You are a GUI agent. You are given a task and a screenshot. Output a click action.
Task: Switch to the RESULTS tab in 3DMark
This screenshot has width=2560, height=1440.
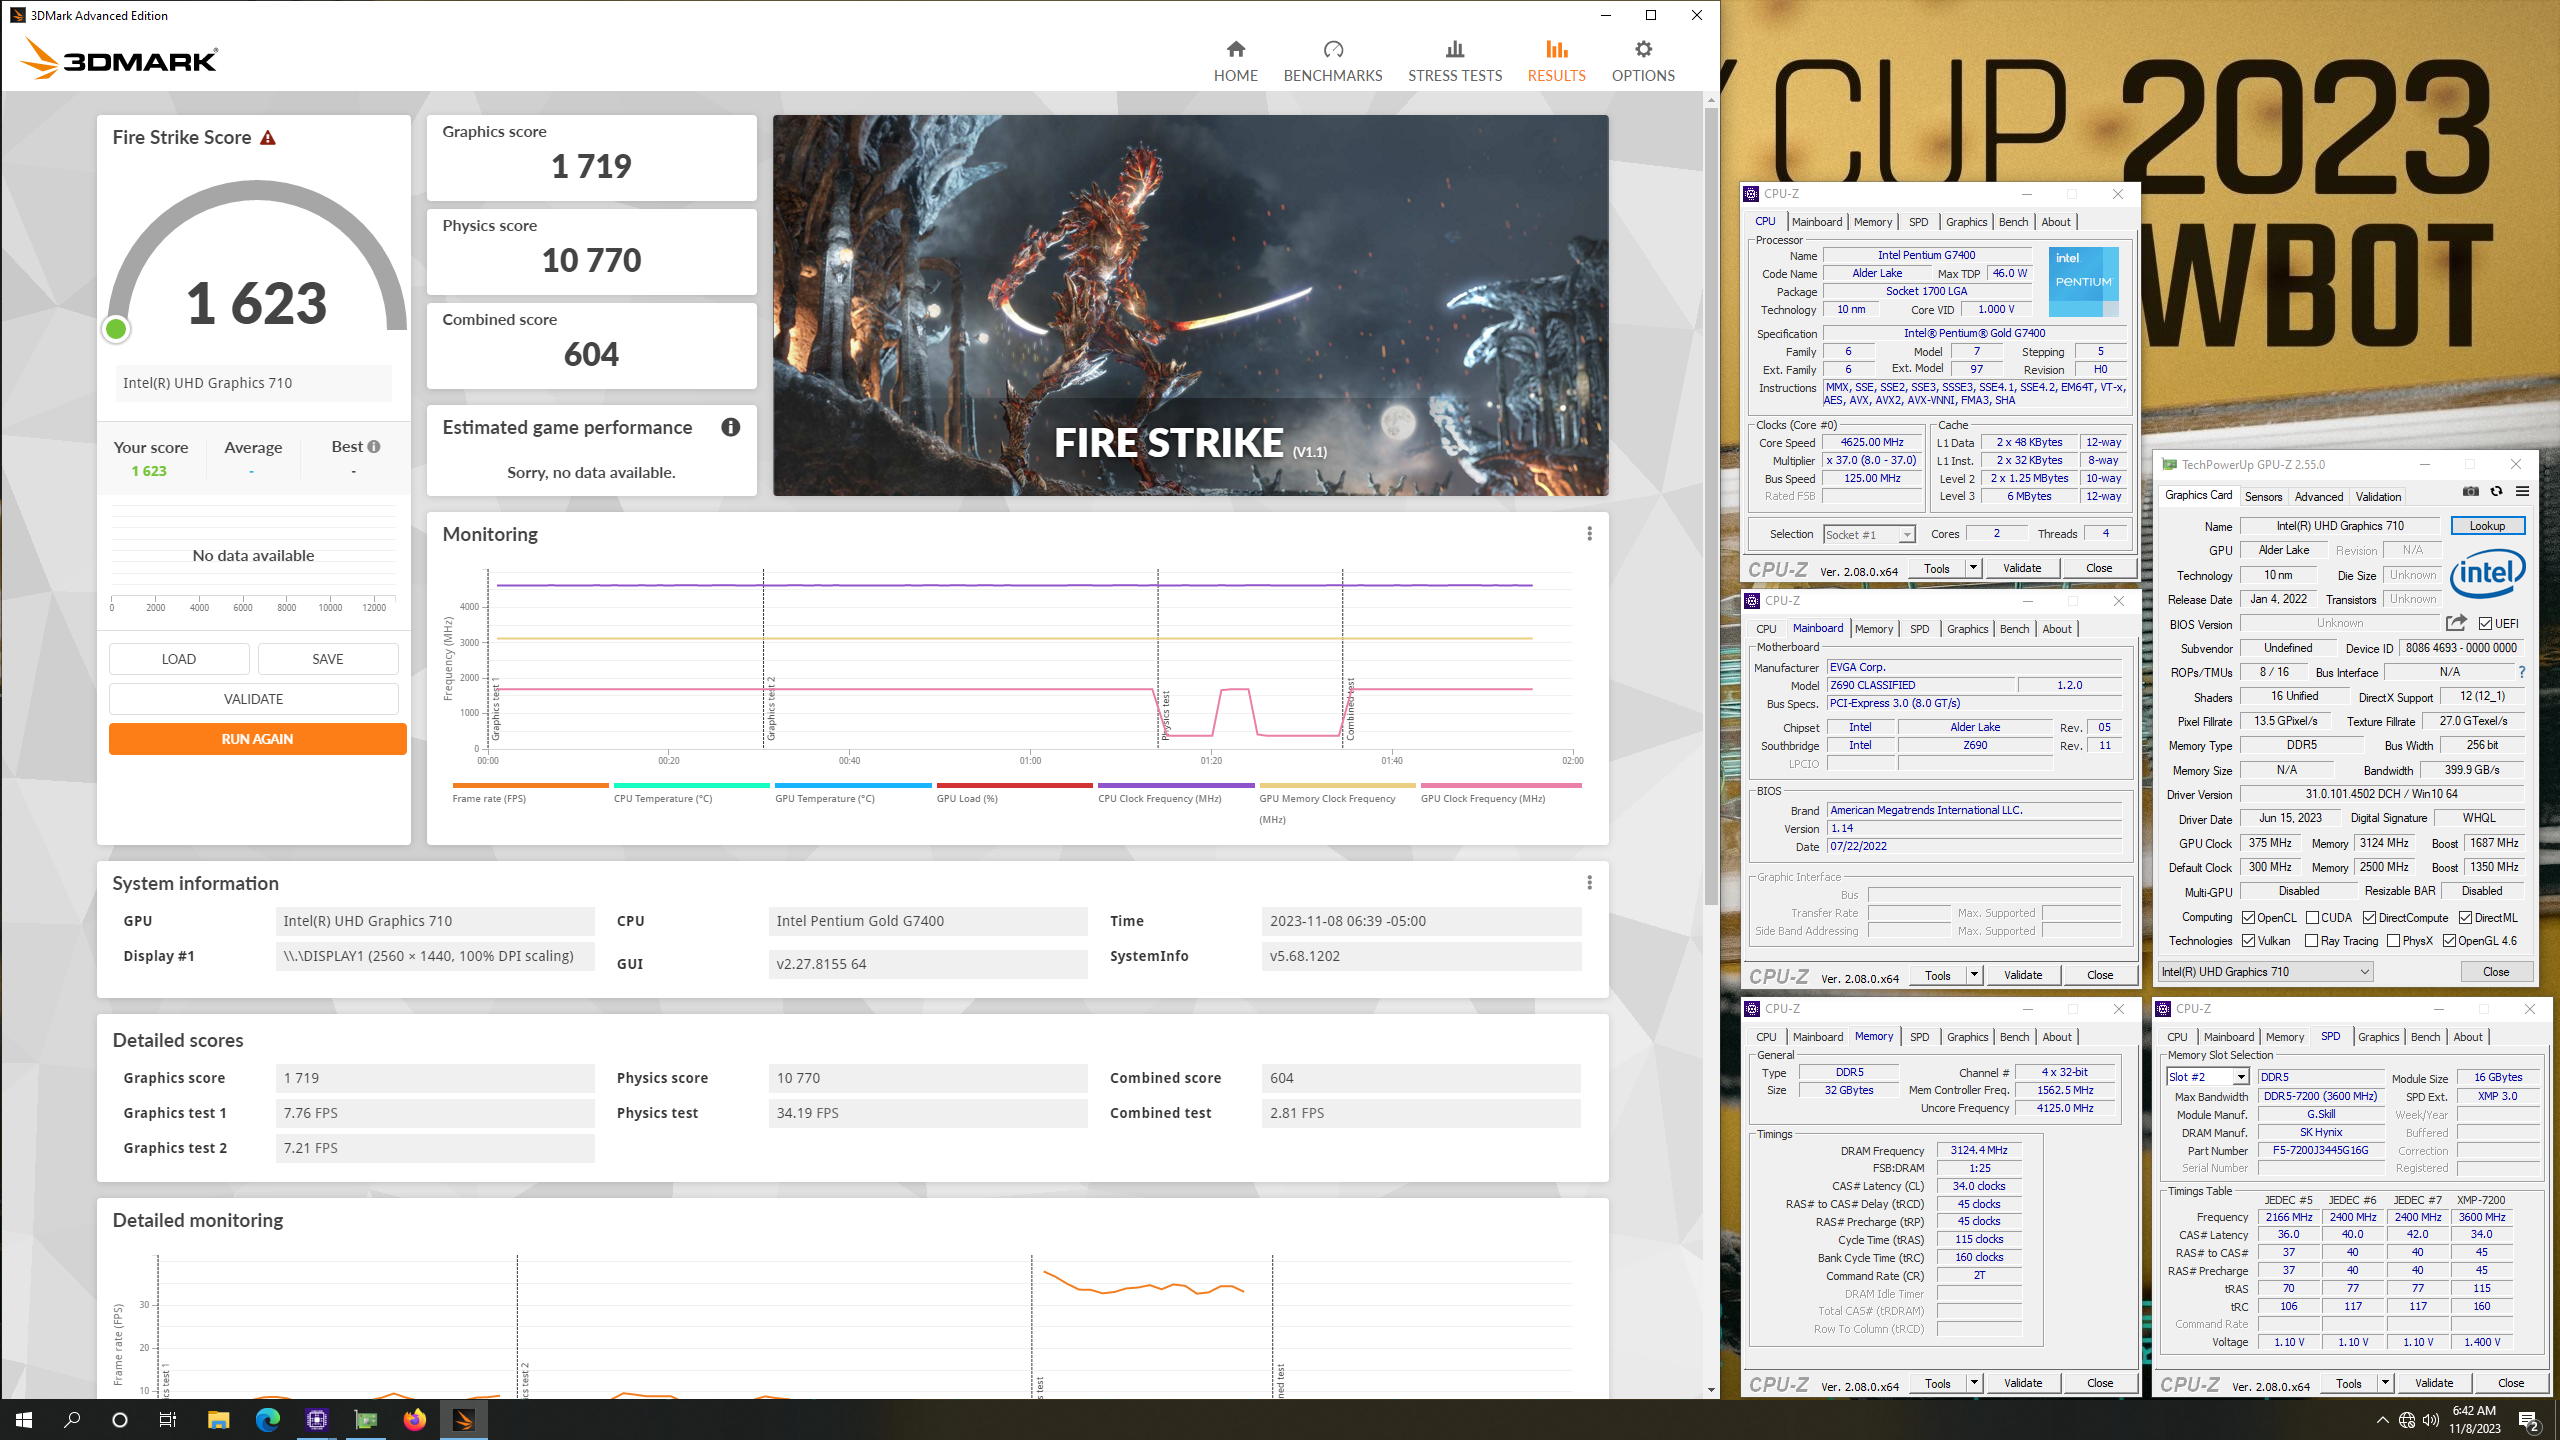[1556, 61]
